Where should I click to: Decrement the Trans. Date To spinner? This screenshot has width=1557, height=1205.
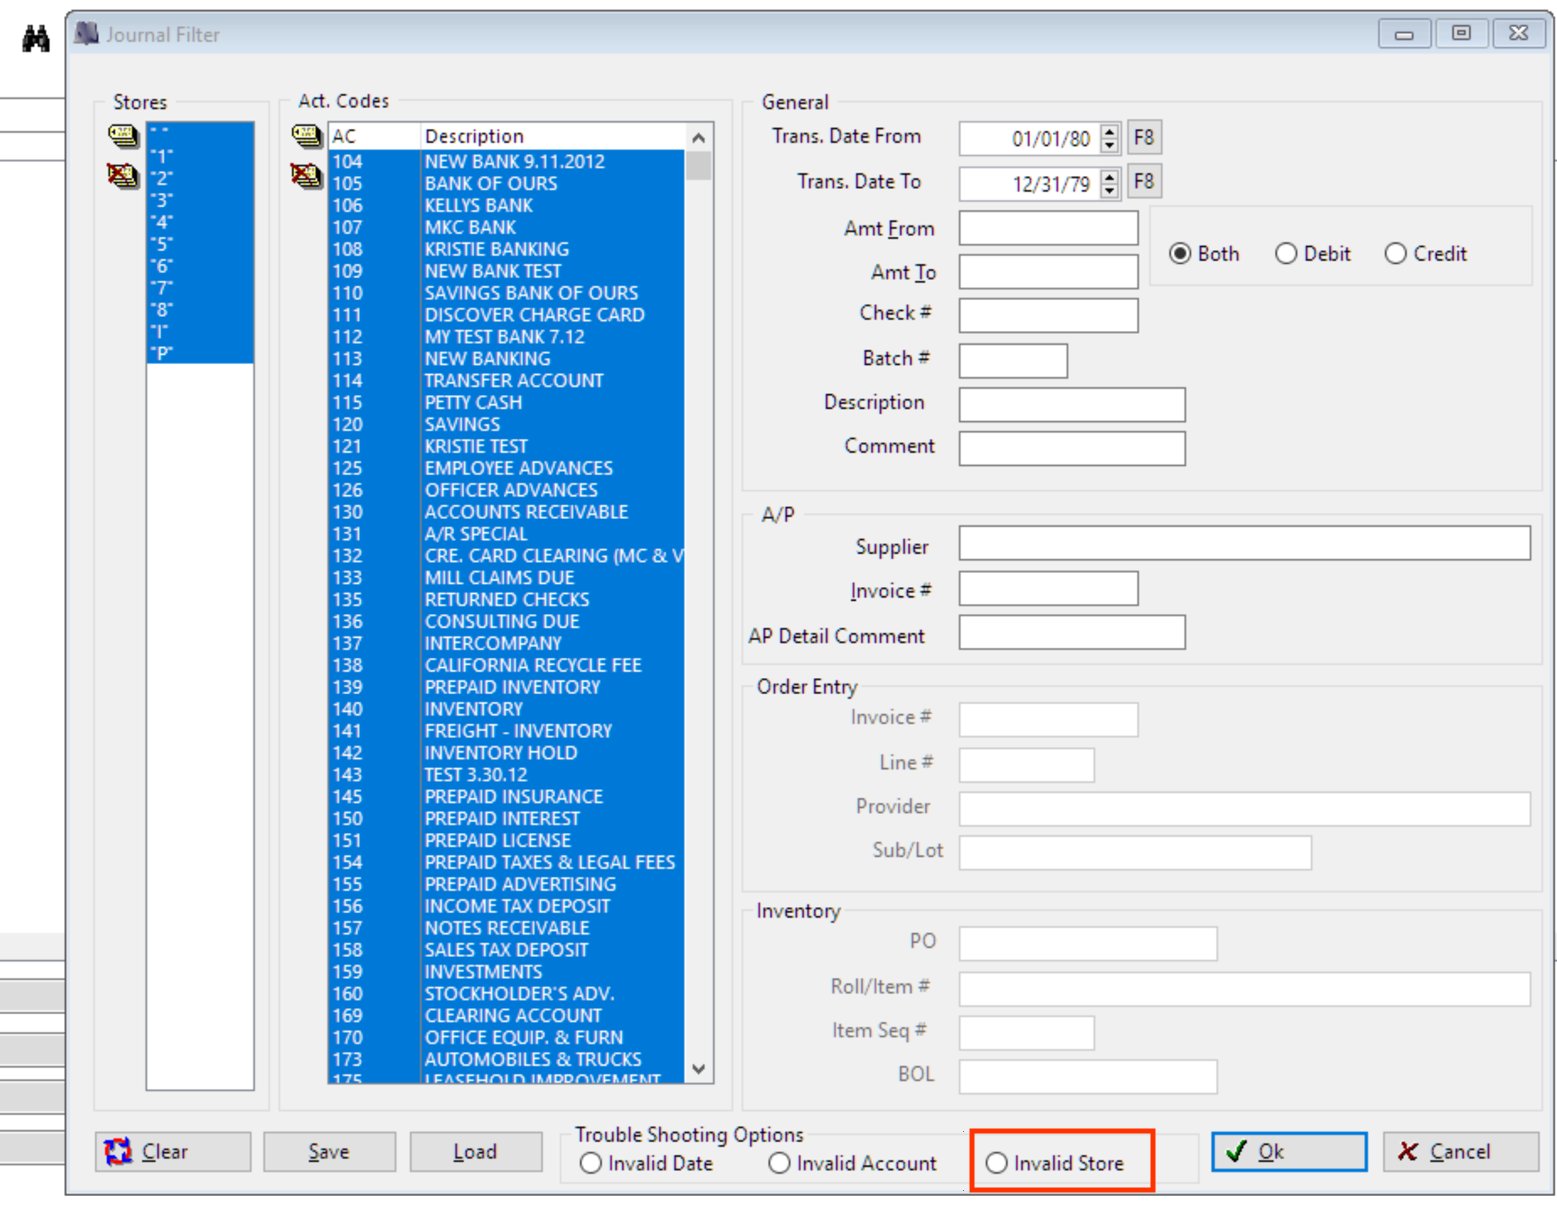click(1110, 190)
